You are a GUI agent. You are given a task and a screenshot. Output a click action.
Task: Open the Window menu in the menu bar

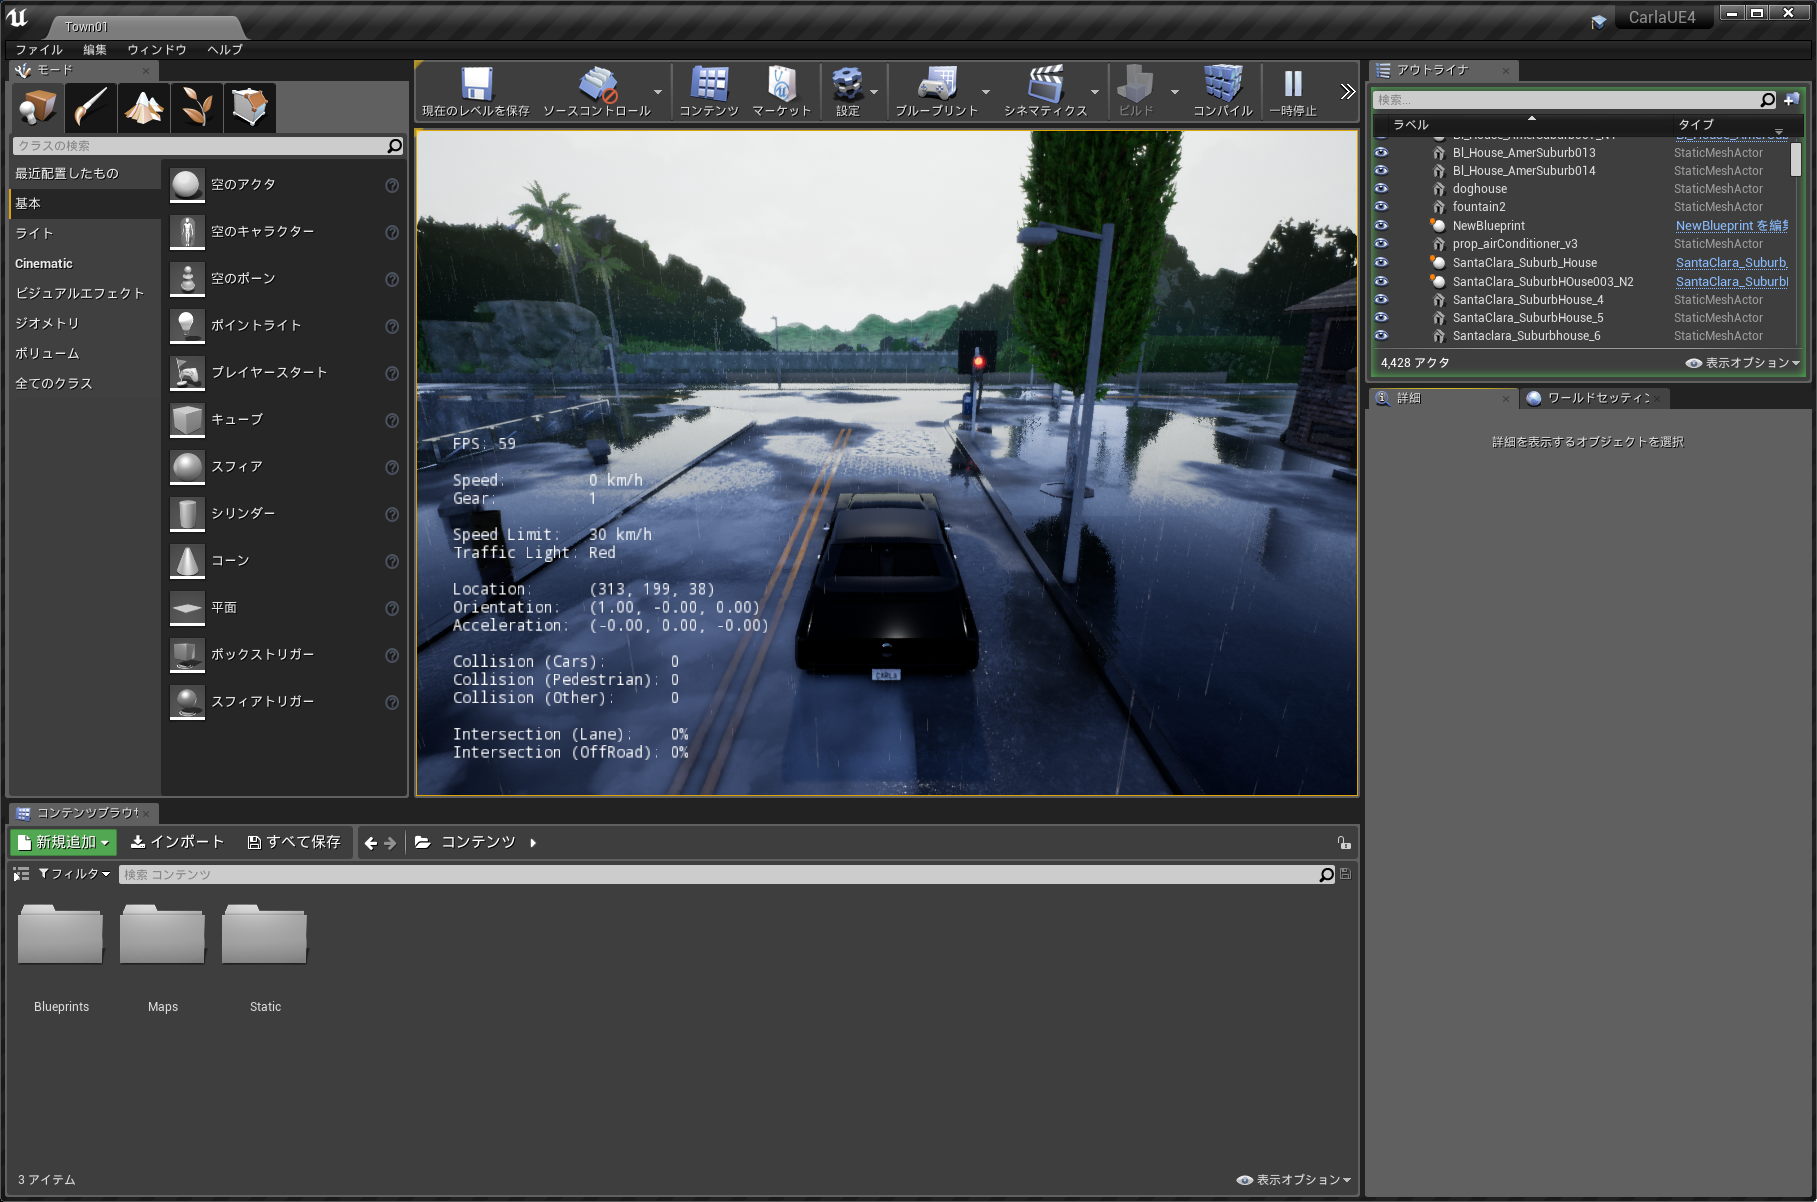156,49
